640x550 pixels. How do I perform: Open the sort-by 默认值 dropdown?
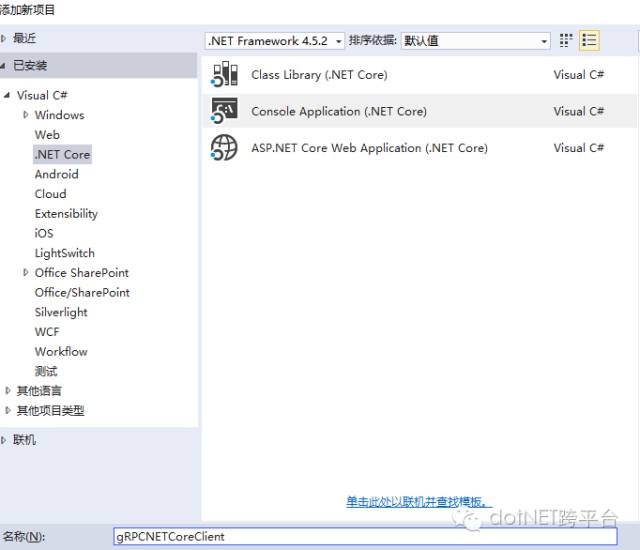[476, 41]
